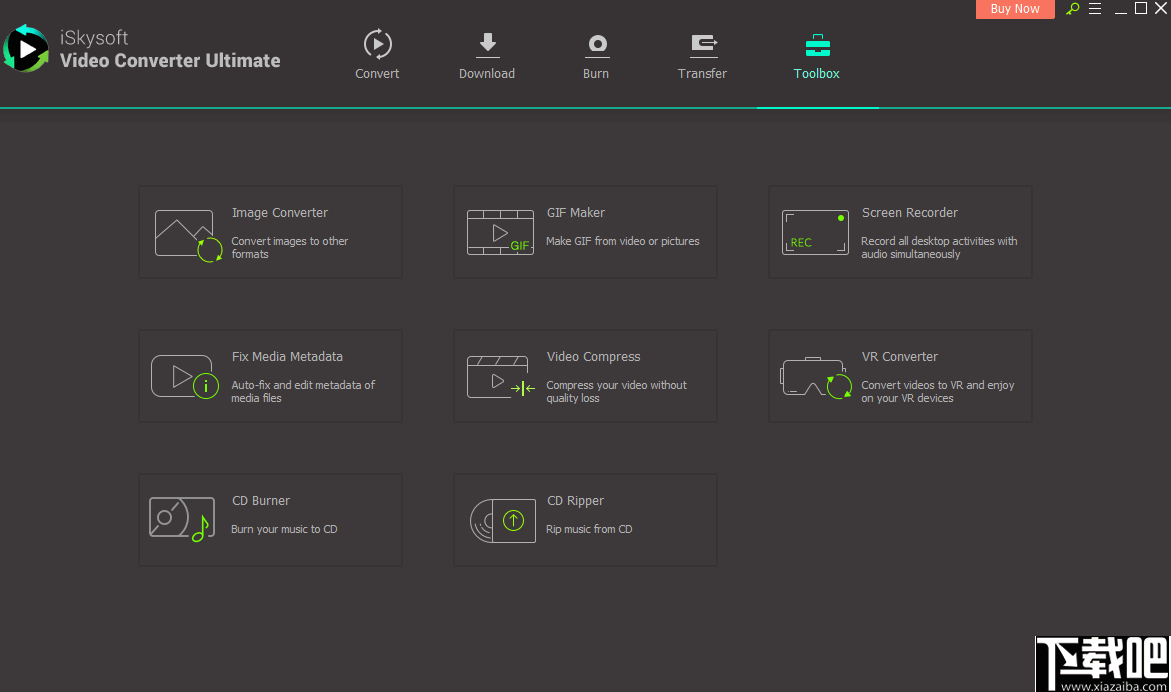The image size is (1171, 692).
Task: Click the Toolbox briefcase icon
Action: [x=818, y=46]
